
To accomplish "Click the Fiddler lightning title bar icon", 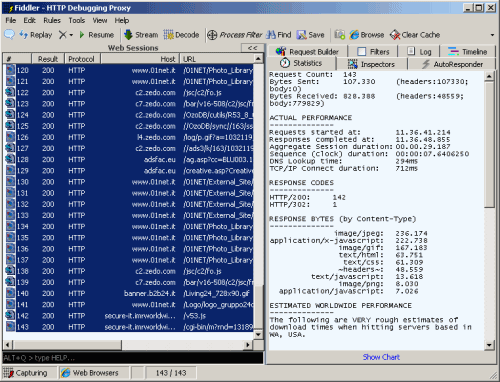I will click(10, 8).
